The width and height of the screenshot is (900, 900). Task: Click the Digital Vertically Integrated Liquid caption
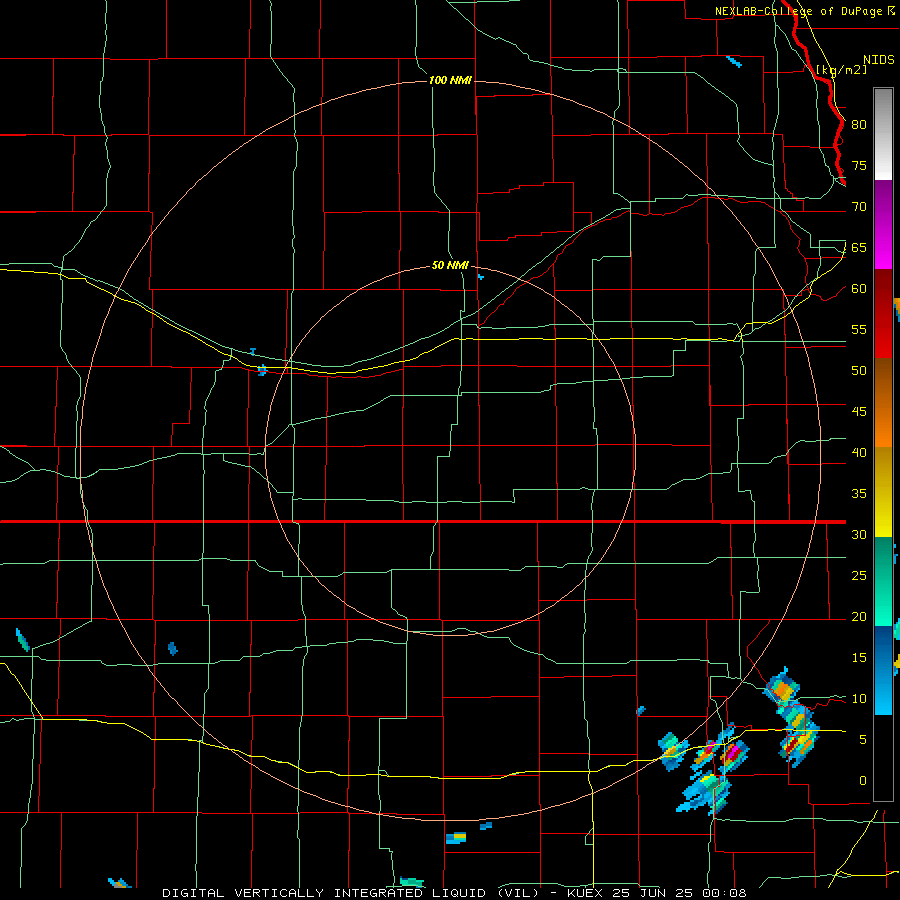click(x=454, y=893)
